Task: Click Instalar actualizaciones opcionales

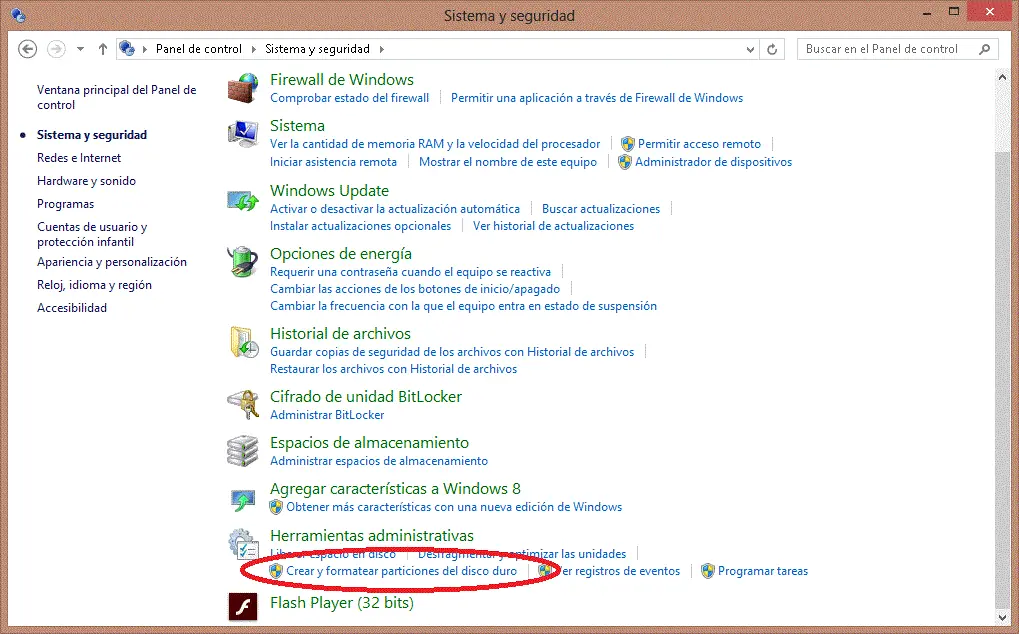Action: coord(360,225)
